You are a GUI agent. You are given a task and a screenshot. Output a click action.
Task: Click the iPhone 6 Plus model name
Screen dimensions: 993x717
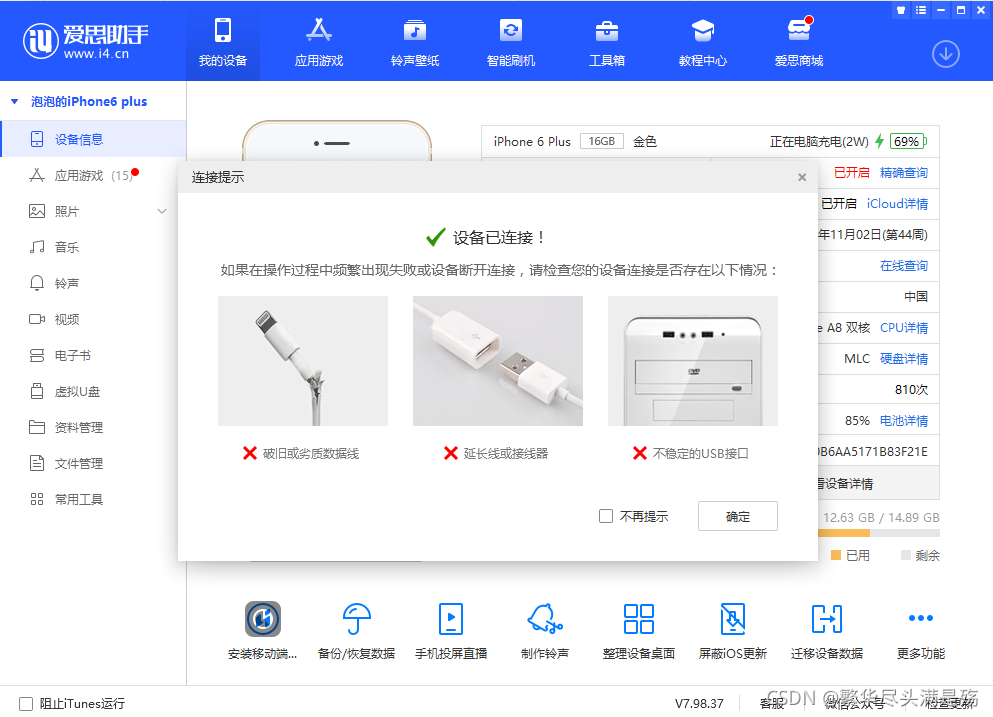click(x=532, y=142)
